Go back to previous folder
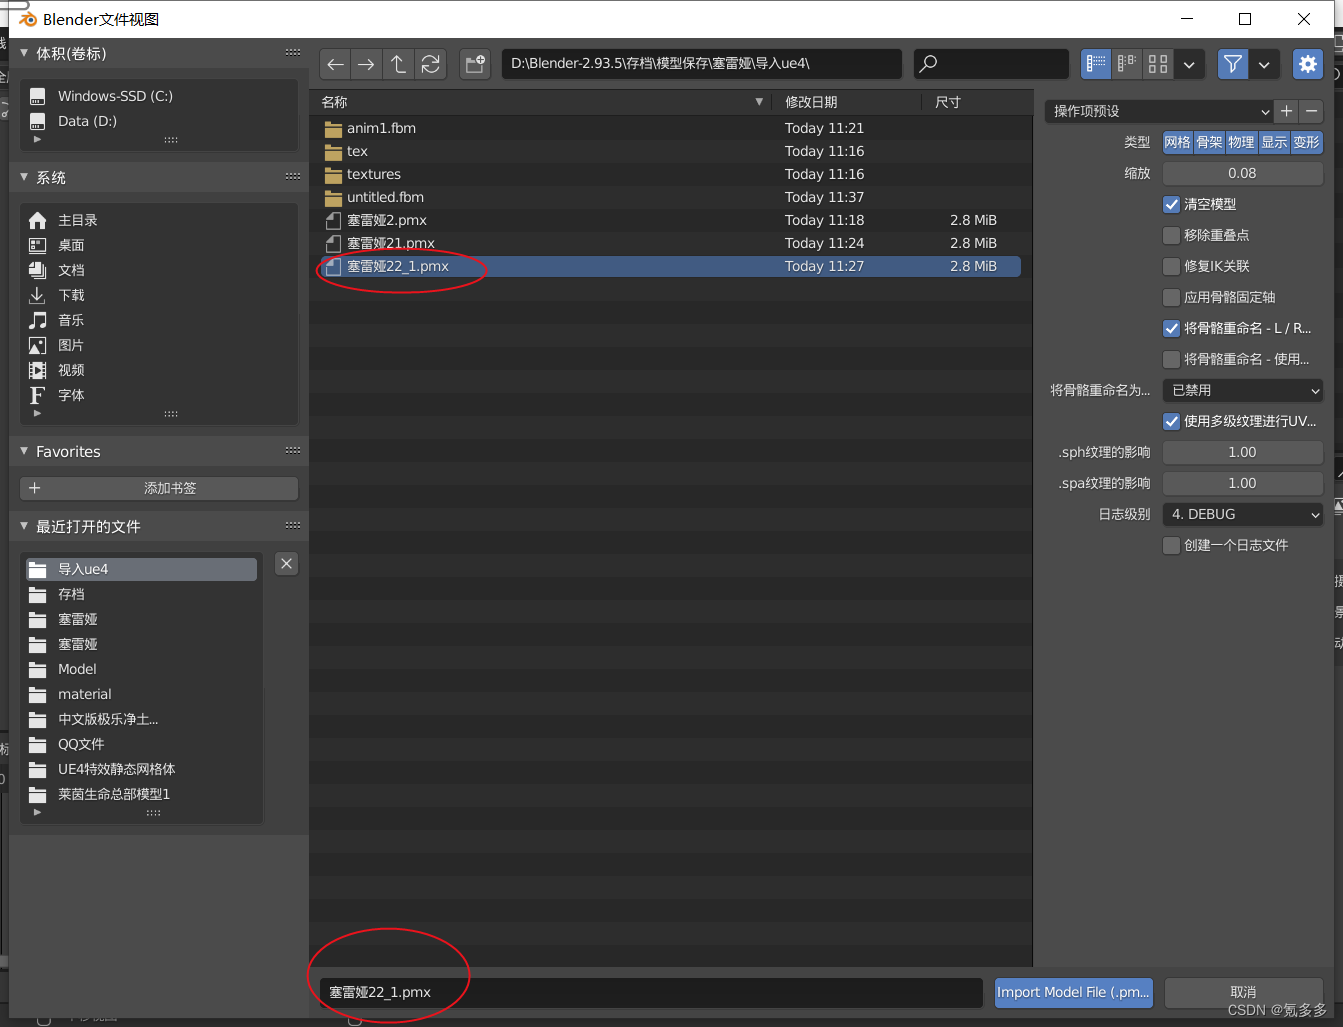The width and height of the screenshot is (1343, 1027). pos(335,64)
